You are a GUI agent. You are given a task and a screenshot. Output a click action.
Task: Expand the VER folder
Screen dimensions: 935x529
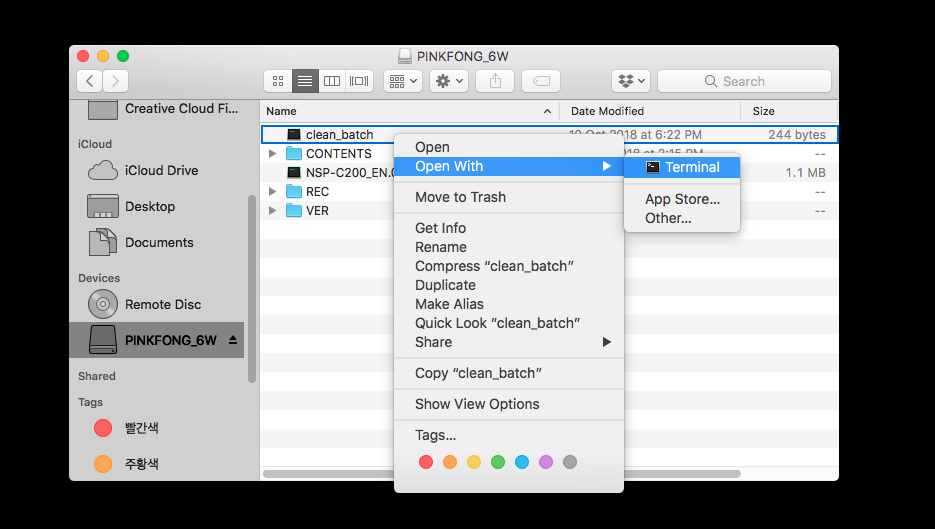pos(273,211)
